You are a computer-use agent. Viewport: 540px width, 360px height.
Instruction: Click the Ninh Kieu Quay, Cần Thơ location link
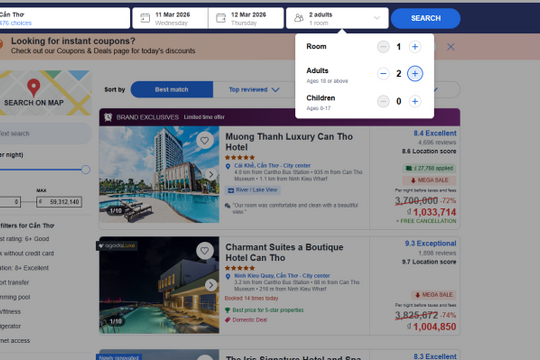[x=282, y=276]
